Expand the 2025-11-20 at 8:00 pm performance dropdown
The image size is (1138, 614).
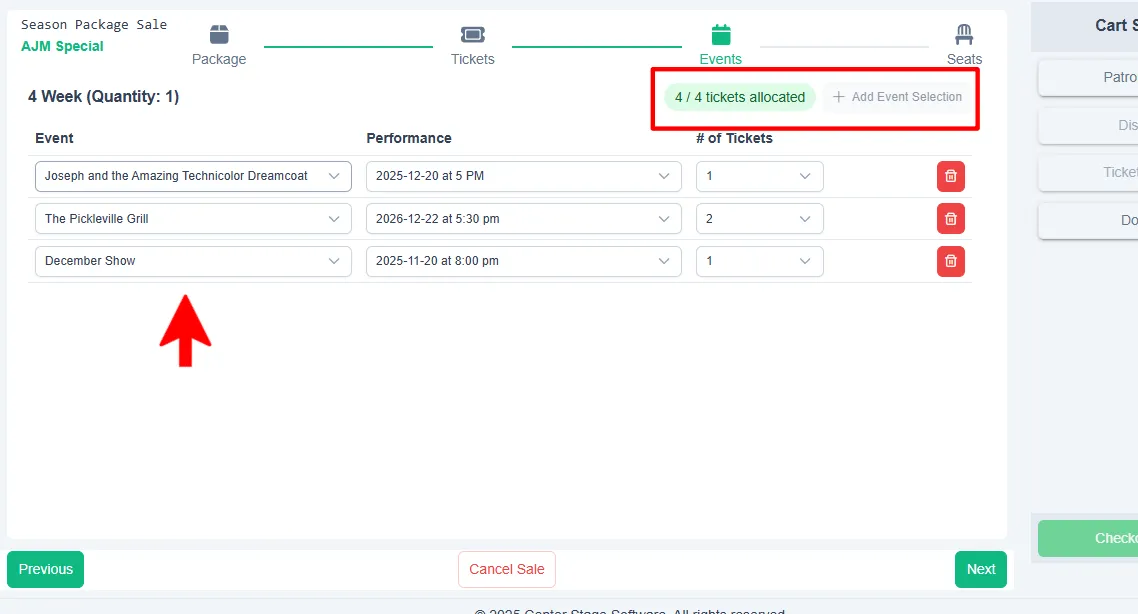[523, 261]
